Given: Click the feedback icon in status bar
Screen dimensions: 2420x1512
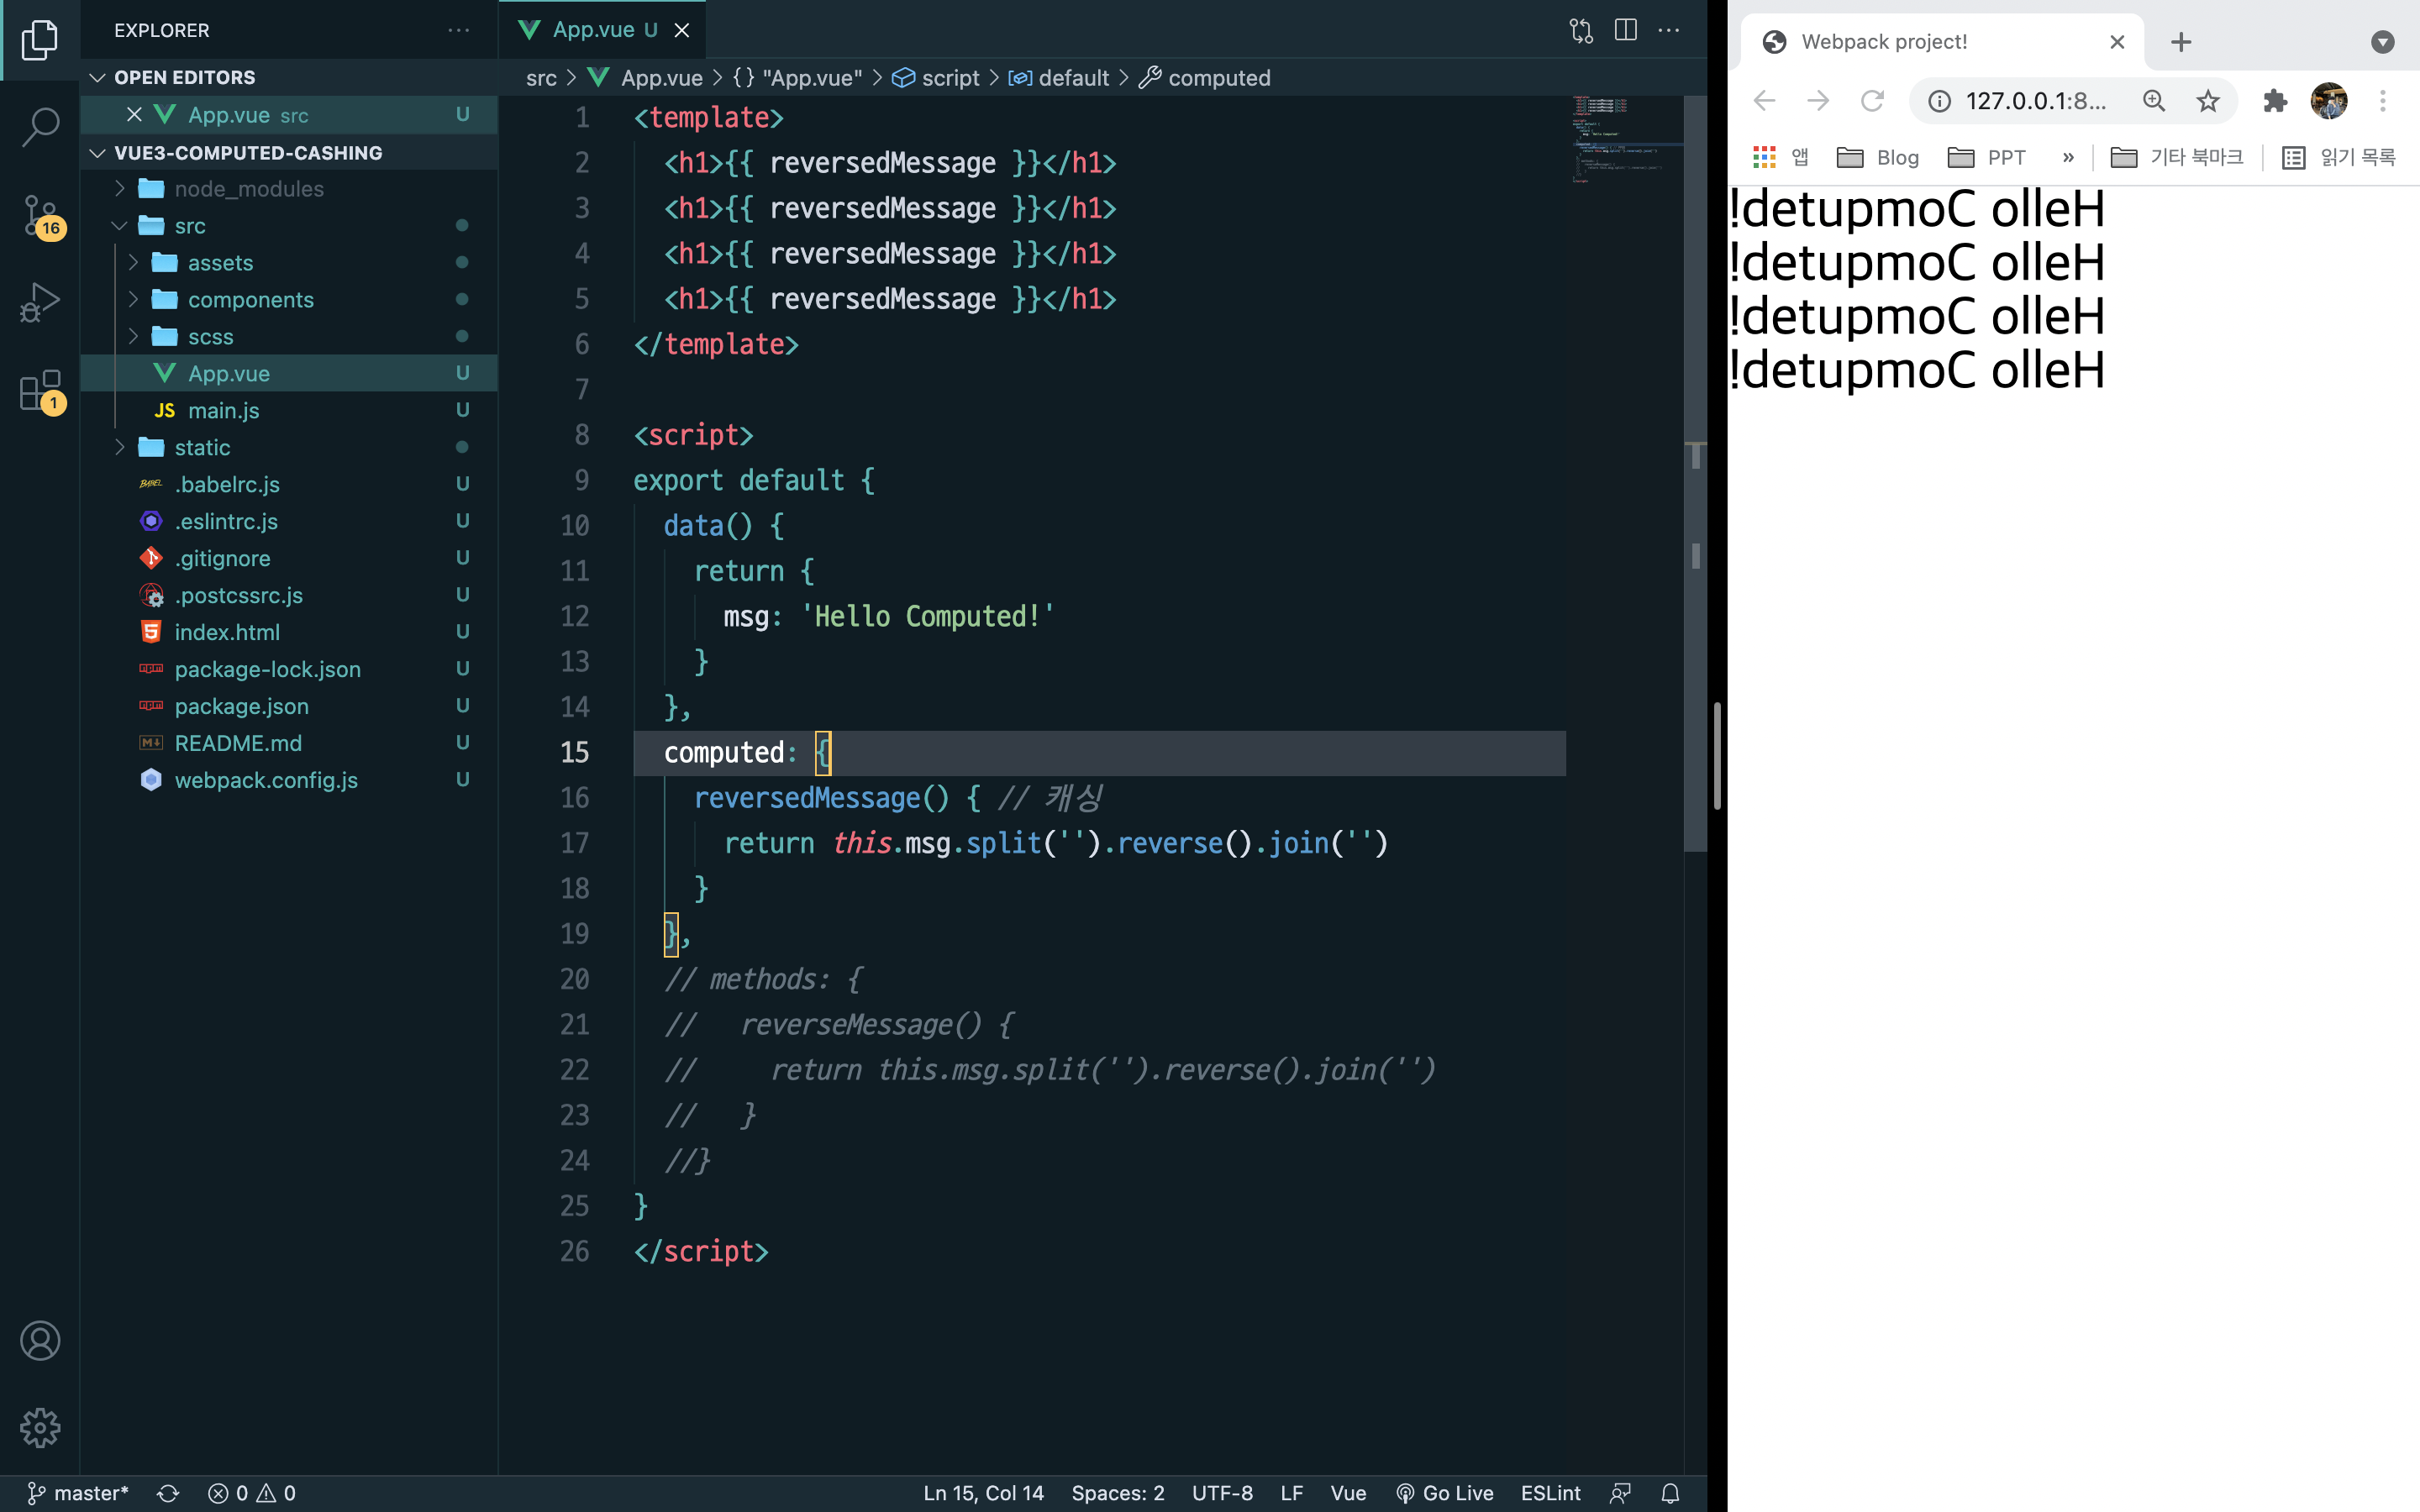Looking at the screenshot, I should [1621, 1493].
